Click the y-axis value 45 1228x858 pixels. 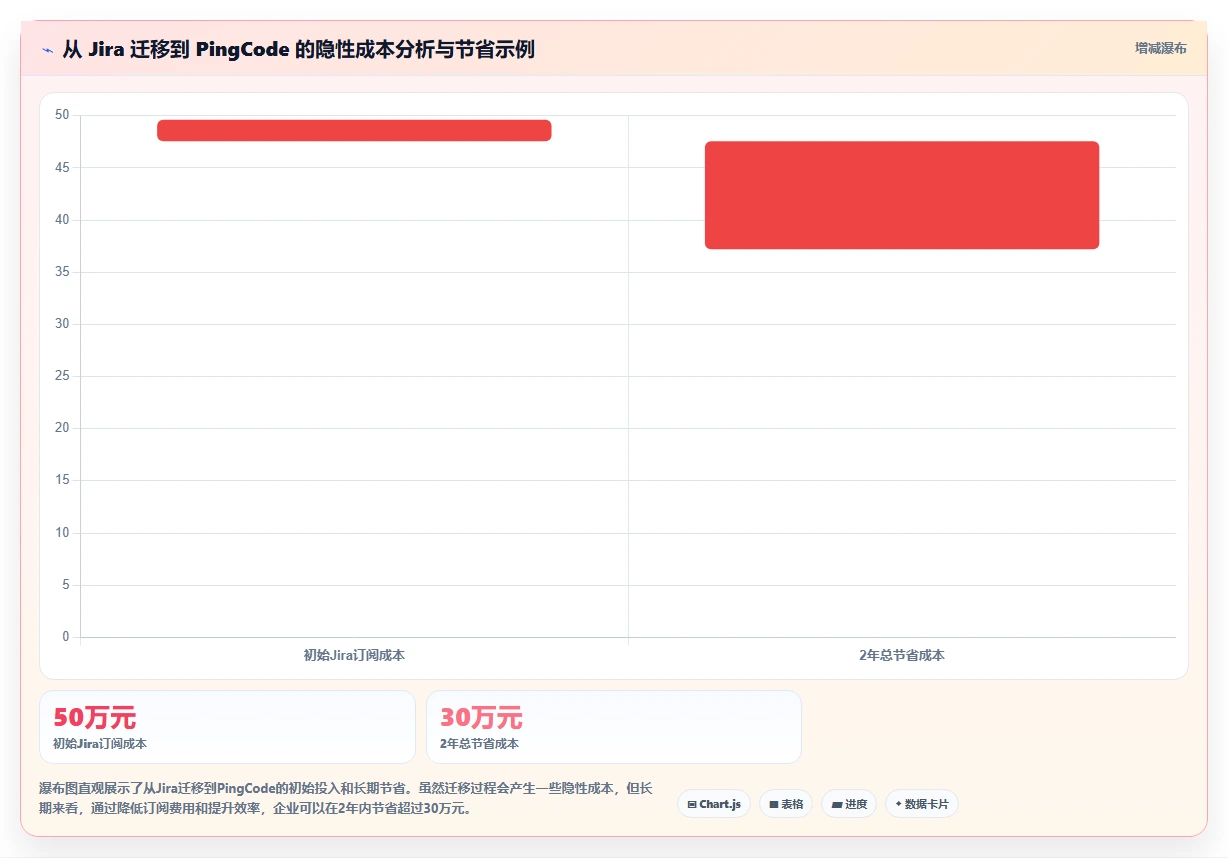(62, 168)
